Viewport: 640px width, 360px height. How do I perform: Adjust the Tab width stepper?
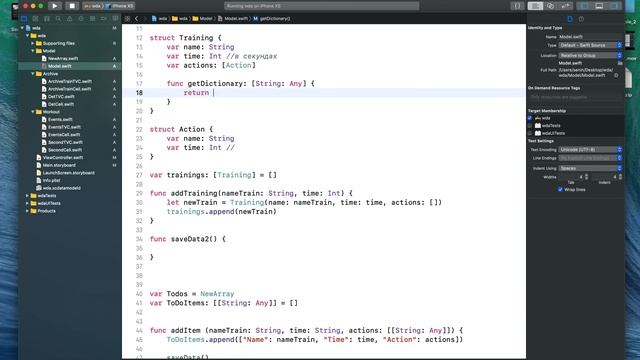pos(587,177)
